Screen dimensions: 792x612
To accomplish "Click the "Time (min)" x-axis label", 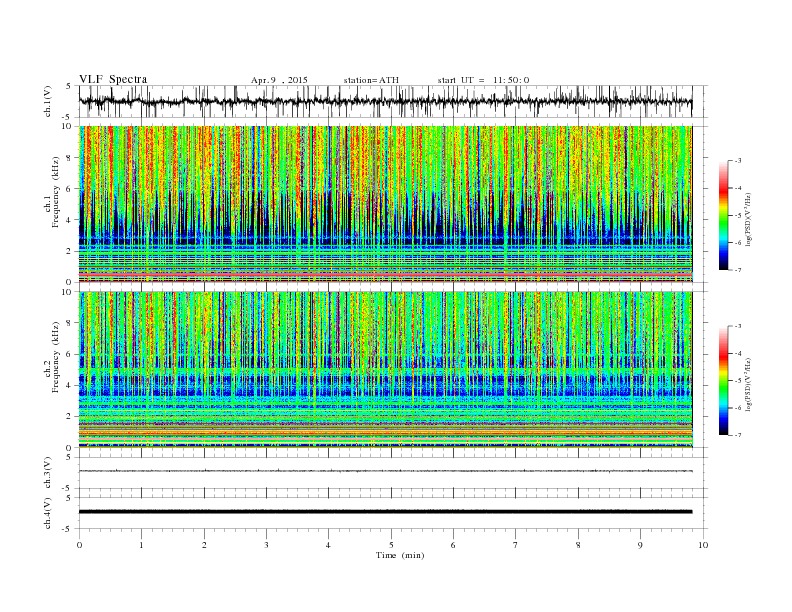I will point(400,555).
